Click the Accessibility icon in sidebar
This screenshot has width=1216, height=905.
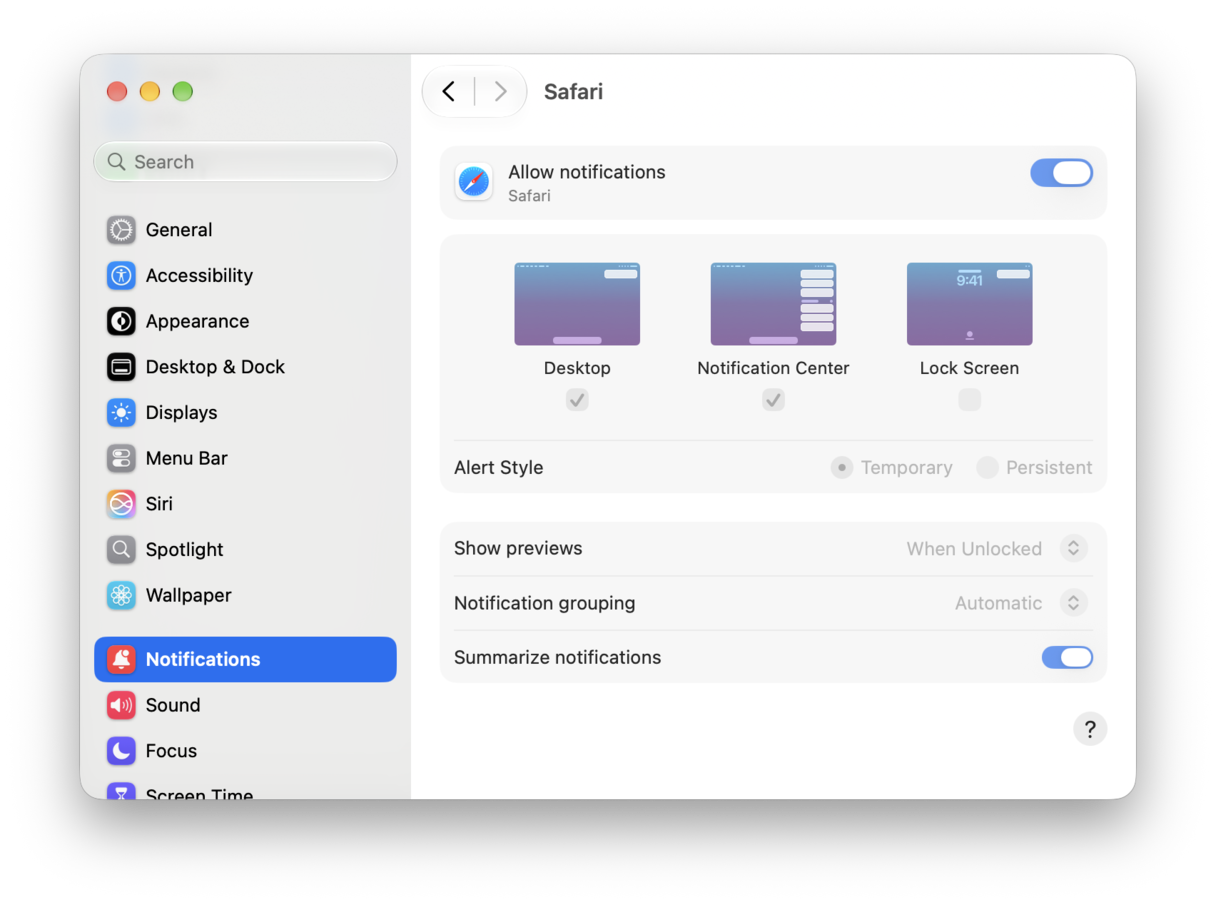click(121, 275)
